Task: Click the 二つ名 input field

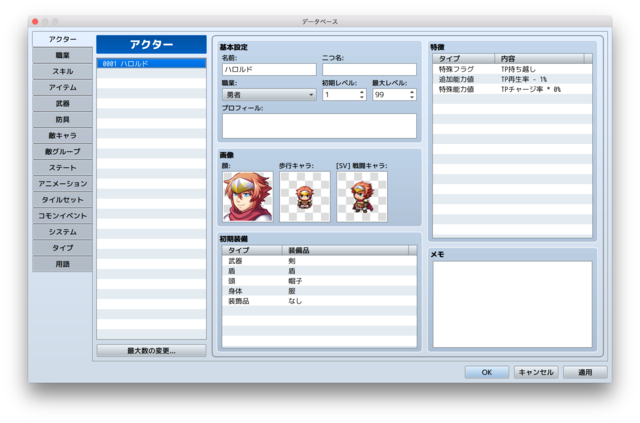Action: click(x=369, y=69)
